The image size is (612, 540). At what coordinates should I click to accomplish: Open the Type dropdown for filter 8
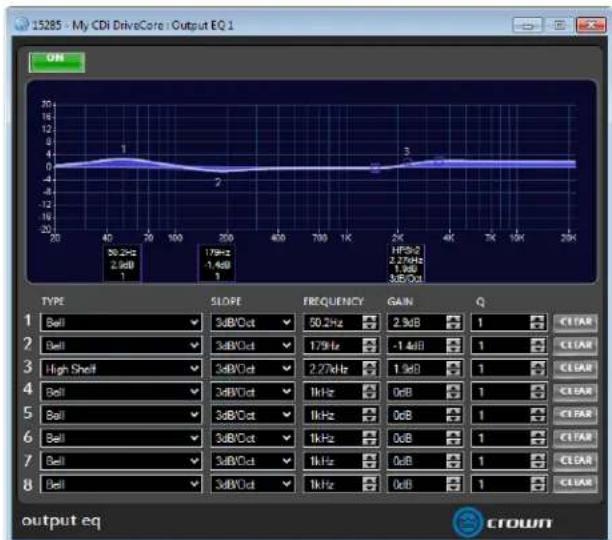(121, 484)
